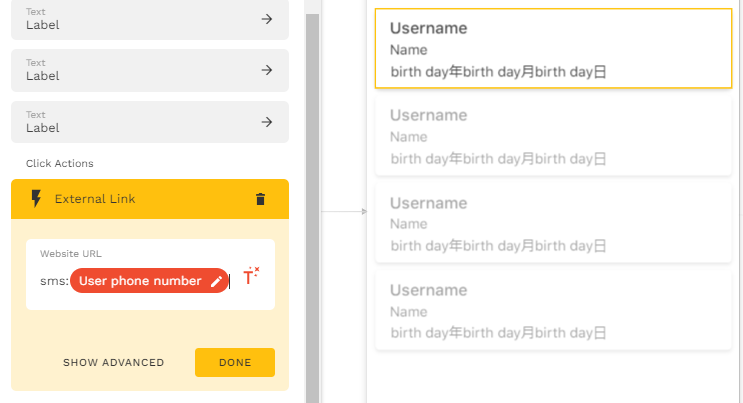This screenshot has width=743, height=403.
Task: Click inside the Website URL field after the chip
Action: point(234,281)
